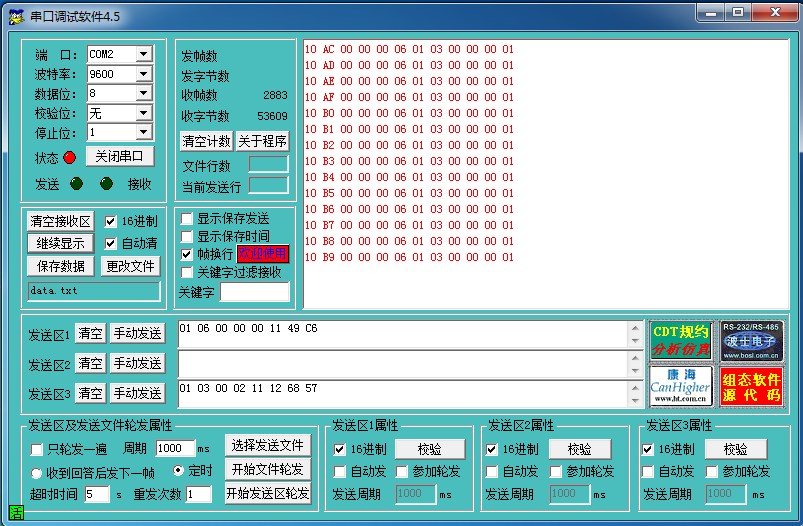Viewport: 803px width, 526px height.
Task: Click the app icon in title bar
Action: tap(16, 13)
